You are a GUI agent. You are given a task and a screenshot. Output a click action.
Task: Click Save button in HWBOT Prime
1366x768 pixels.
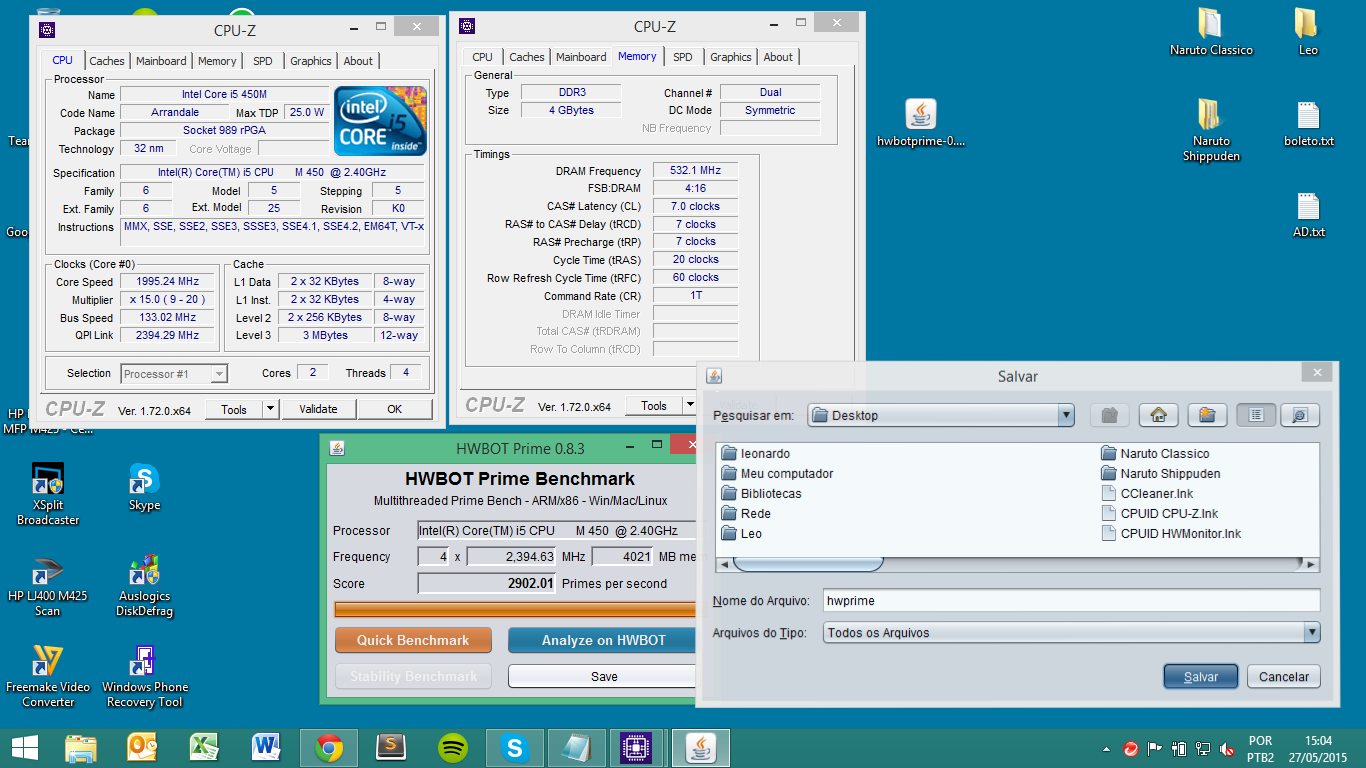603,676
